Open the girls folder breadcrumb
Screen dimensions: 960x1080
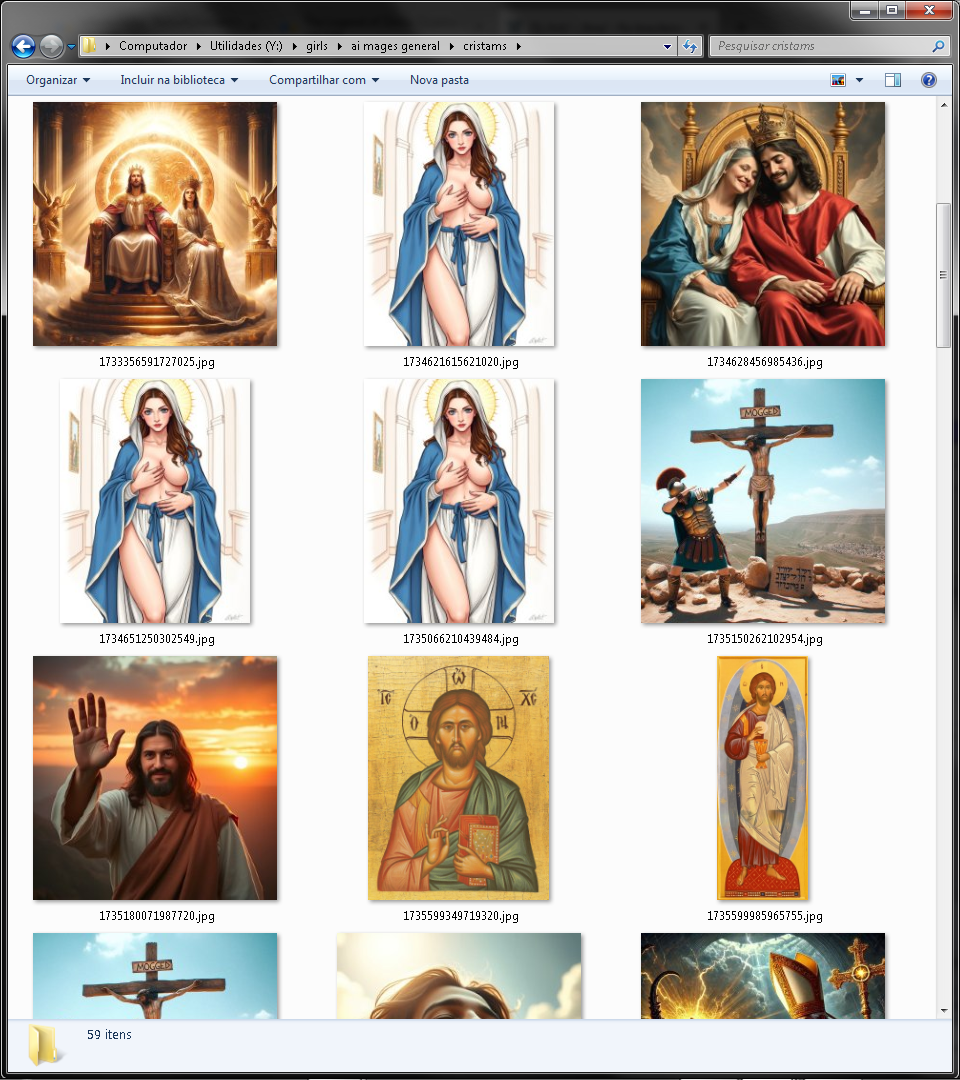pos(317,46)
